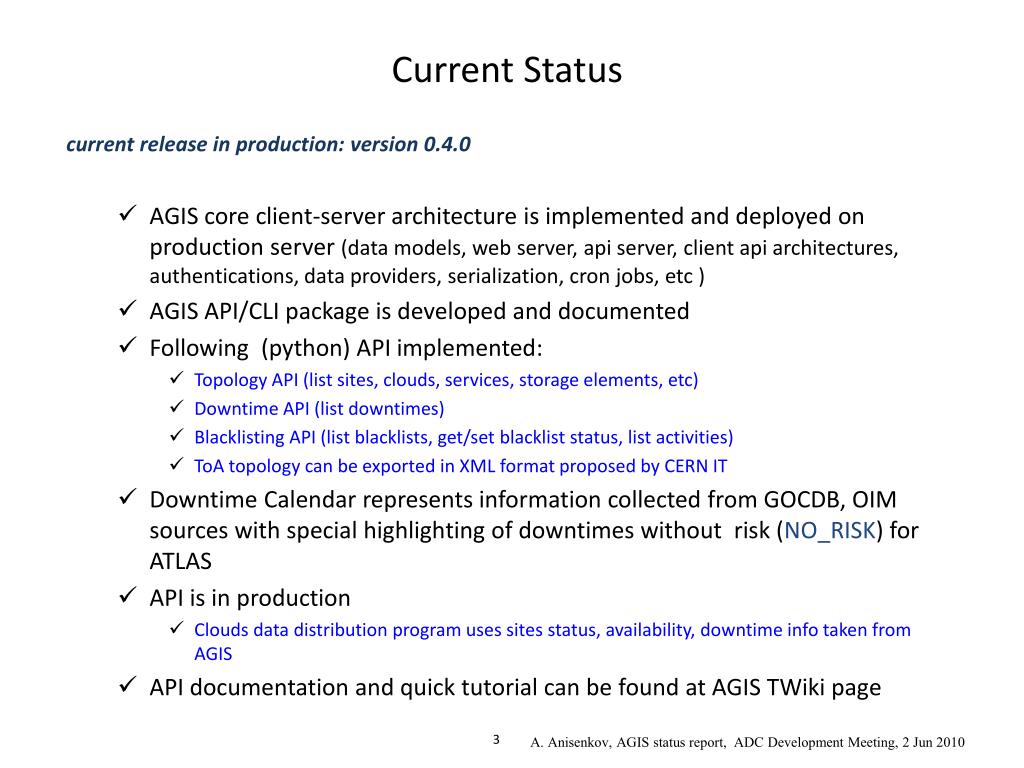1024x768 pixels.
Task: Click the 'Current Status' slide title
Action: coord(507,70)
